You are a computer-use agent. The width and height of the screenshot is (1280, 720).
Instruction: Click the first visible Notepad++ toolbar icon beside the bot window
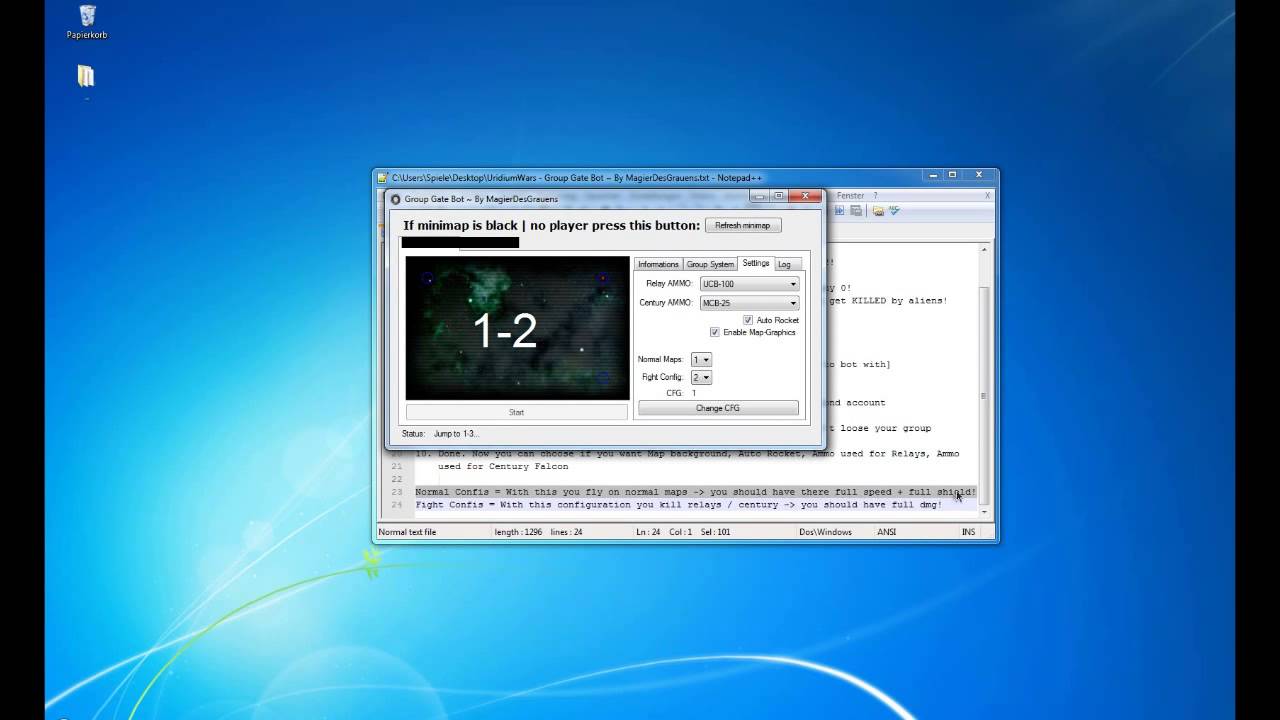click(840, 211)
